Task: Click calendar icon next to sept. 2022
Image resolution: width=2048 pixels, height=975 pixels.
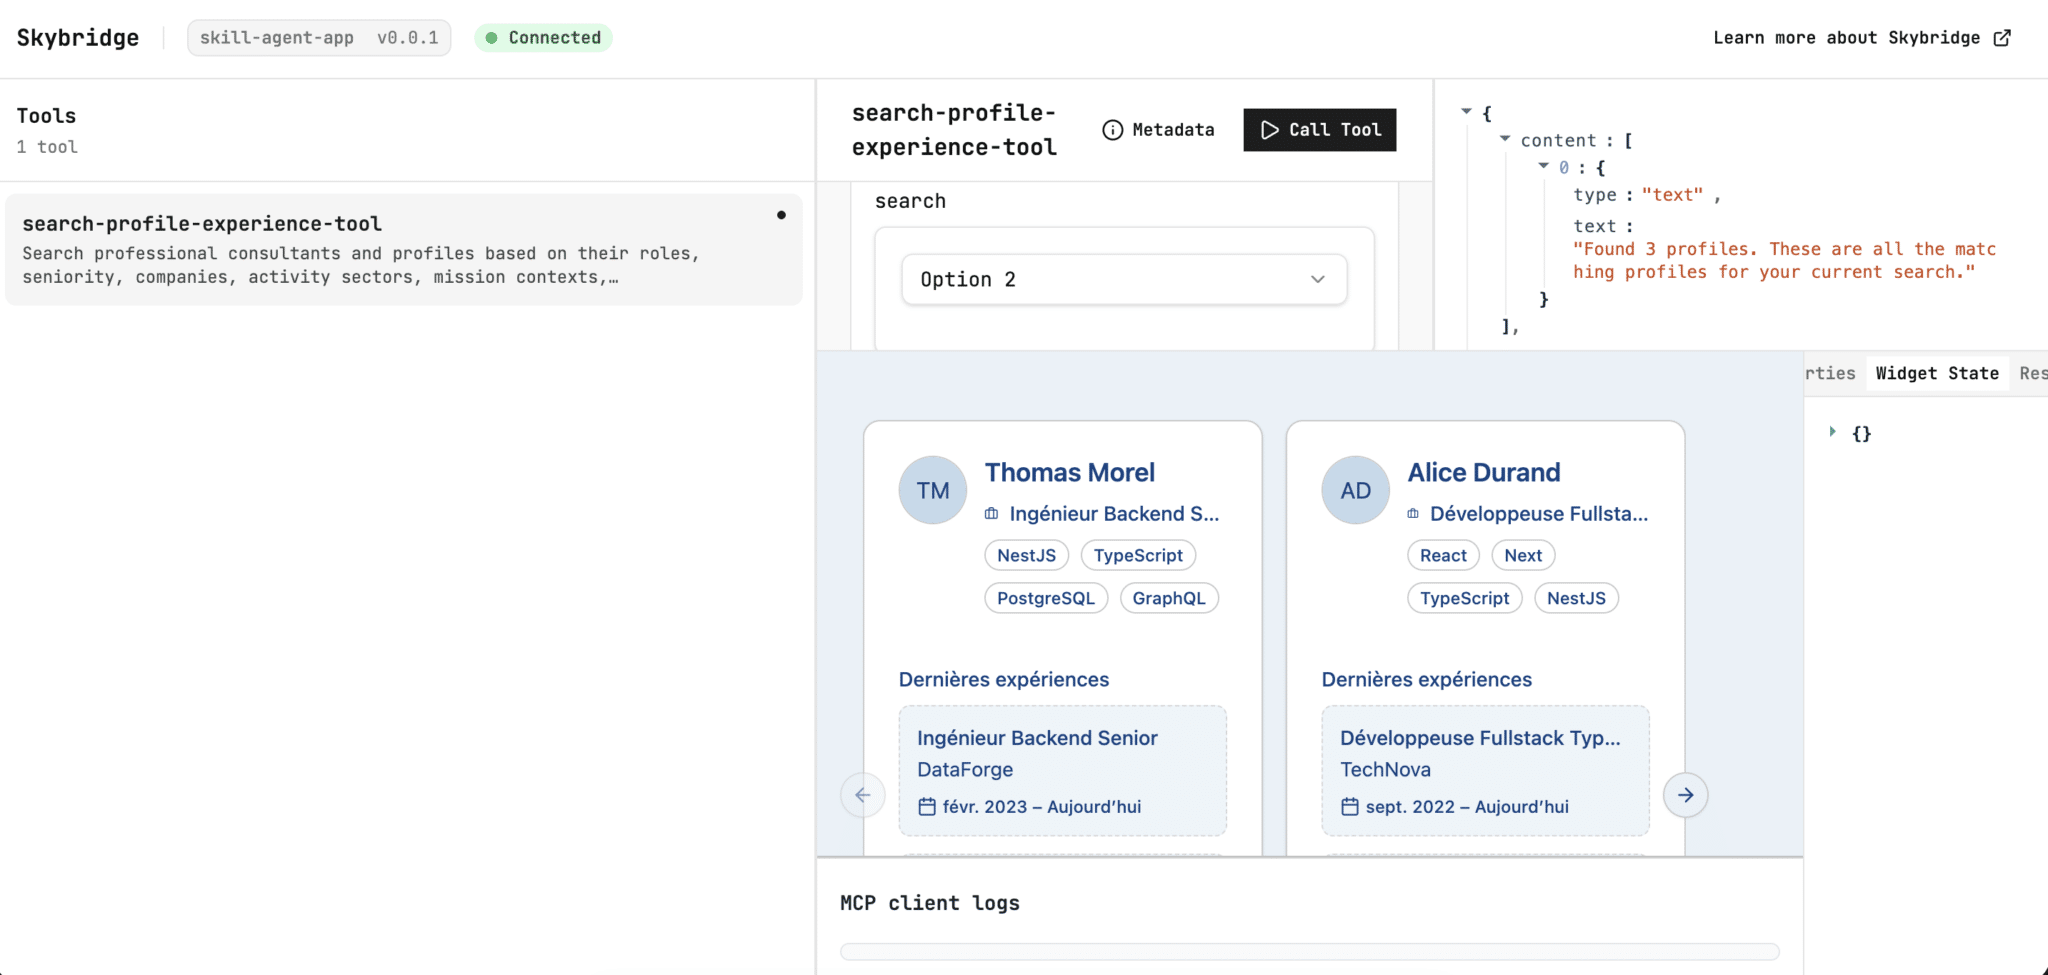Action: click(1350, 807)
